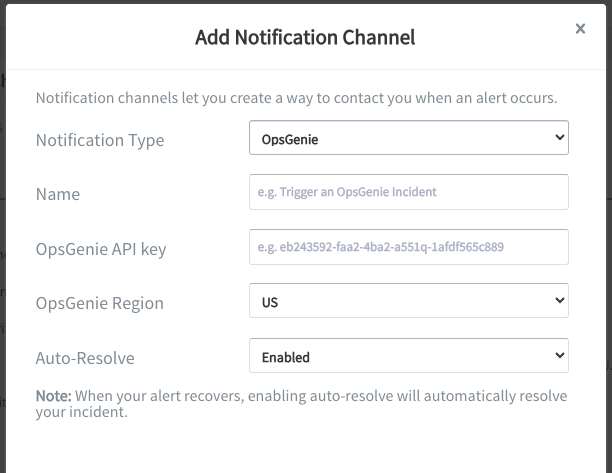Image resolution: width=612 pixels, height=473 pixels.
Task: Click the Auto-Resolve label text
Action: 85,358
